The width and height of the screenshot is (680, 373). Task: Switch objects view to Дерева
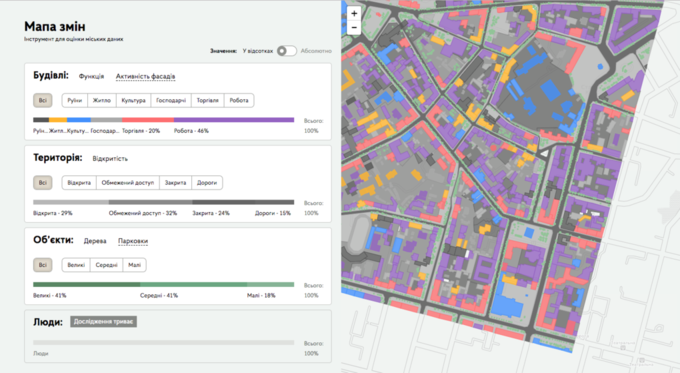pos(95,241)
